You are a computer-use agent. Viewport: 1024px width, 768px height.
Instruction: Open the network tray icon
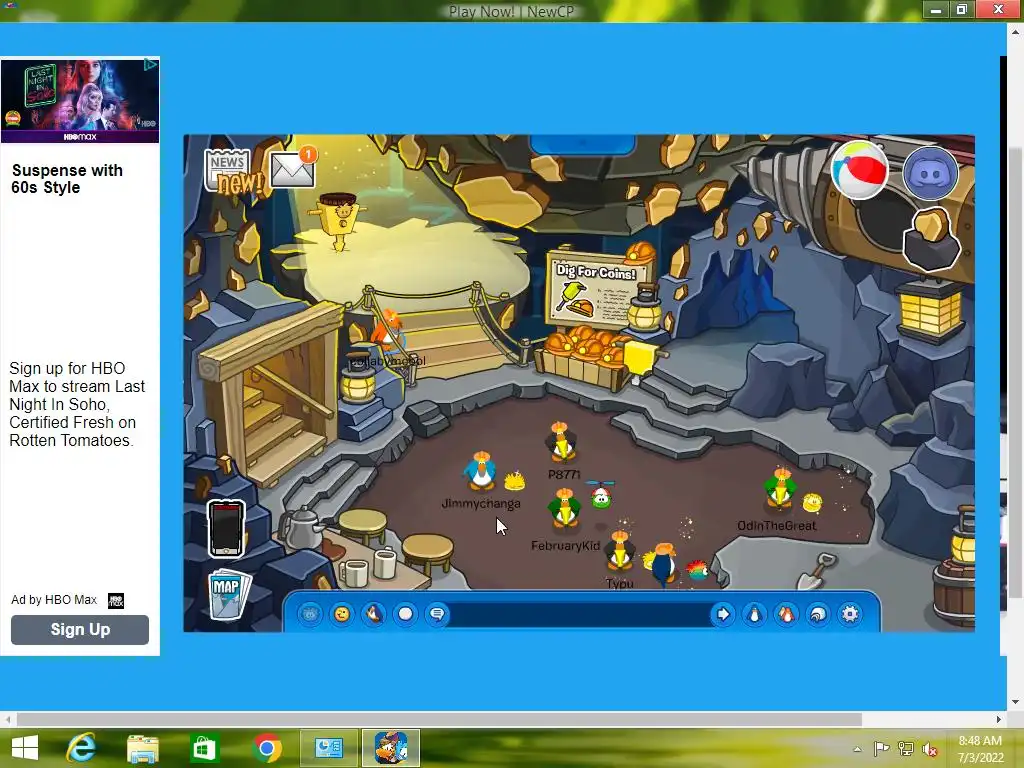tap(906, 749)
